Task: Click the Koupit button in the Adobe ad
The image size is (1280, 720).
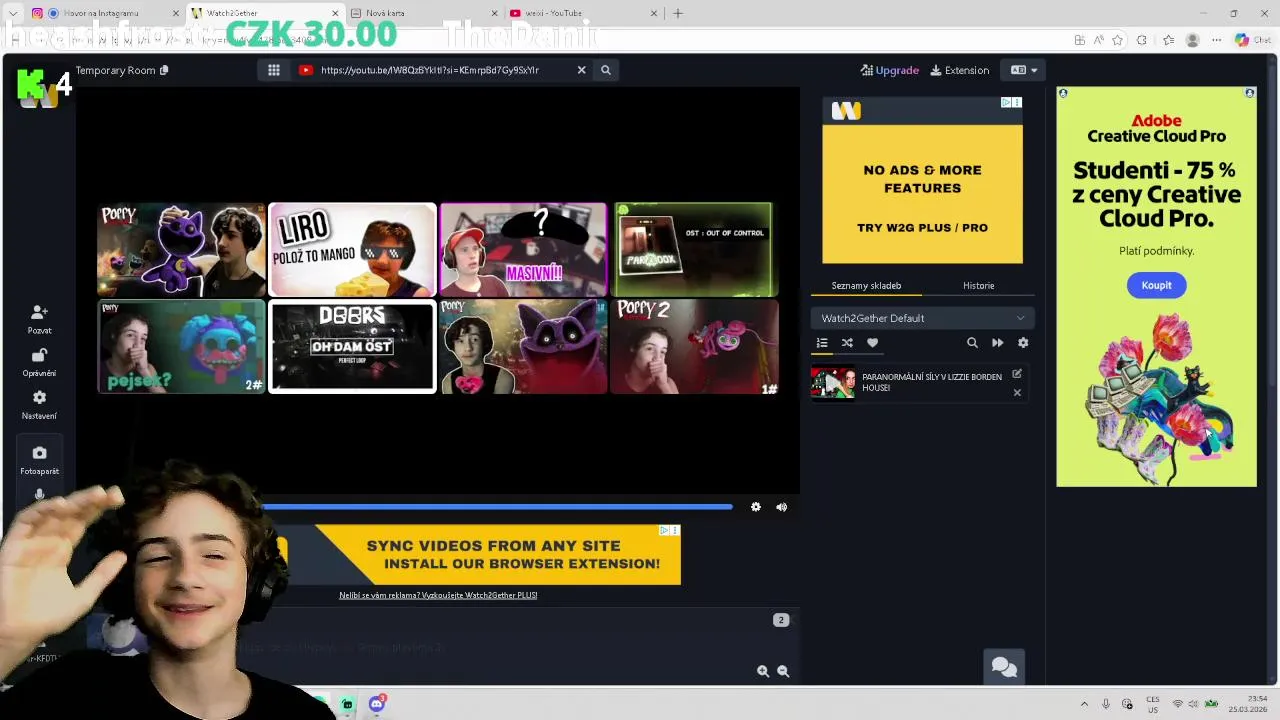Action: tap(1156, 285)
